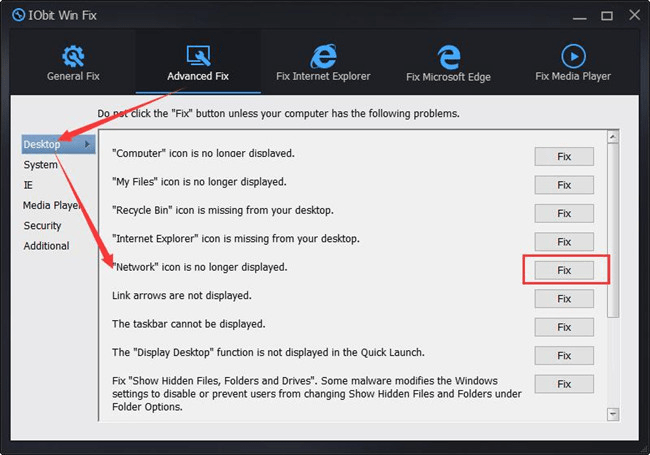The width and height of the screenshot is (650, 455).
Task: Click the General Fix gear icon
Action: click(x=73, y=56)
